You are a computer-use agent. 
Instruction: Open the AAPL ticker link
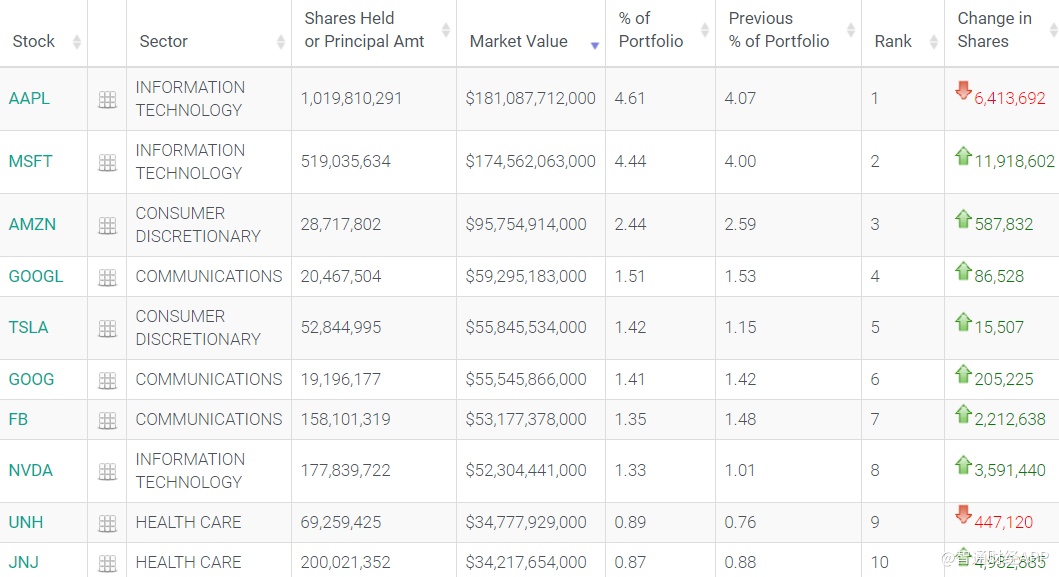[x=29, y=98]
